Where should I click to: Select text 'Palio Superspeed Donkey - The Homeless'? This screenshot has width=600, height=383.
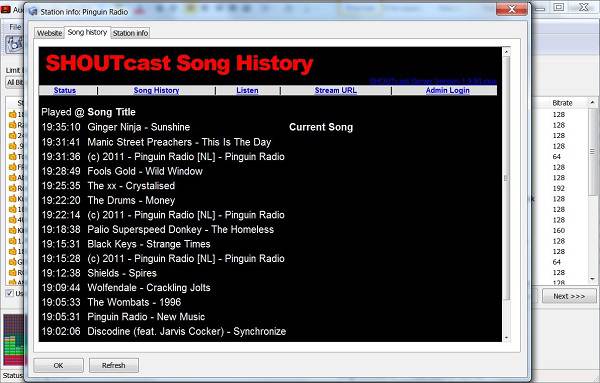tap(181, 229)
